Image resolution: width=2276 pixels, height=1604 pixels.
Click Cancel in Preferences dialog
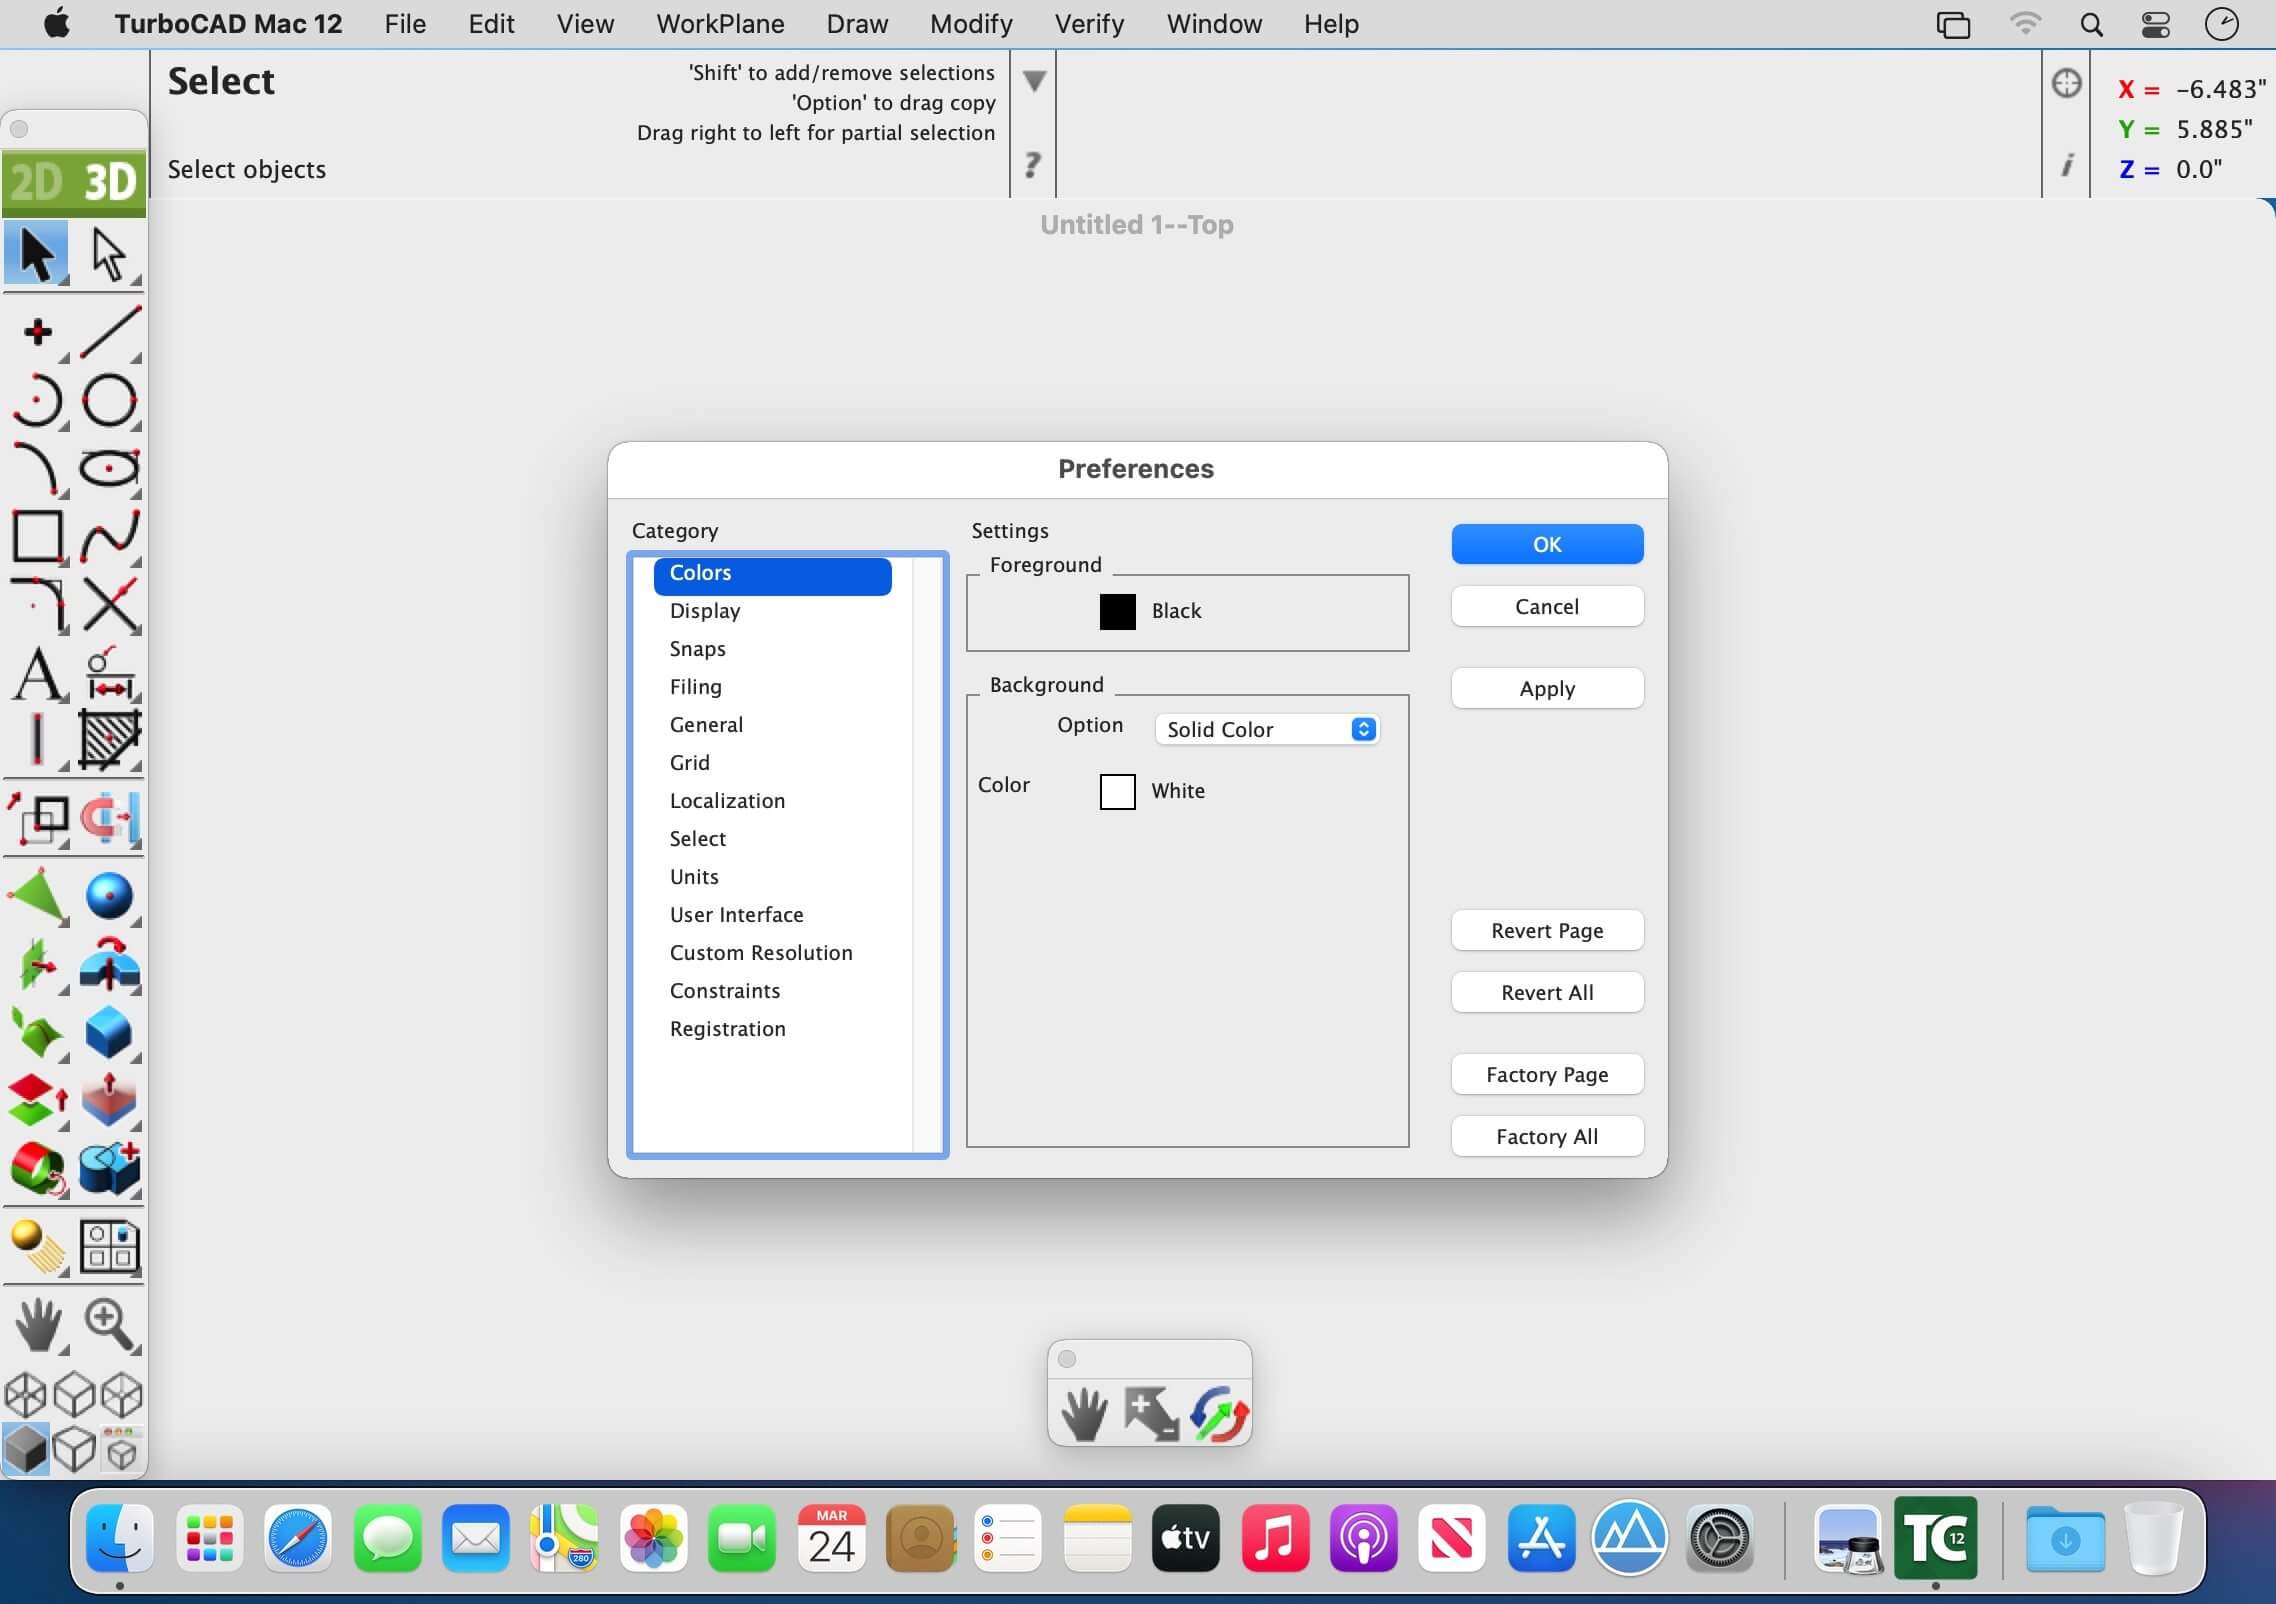(1547, 606)
